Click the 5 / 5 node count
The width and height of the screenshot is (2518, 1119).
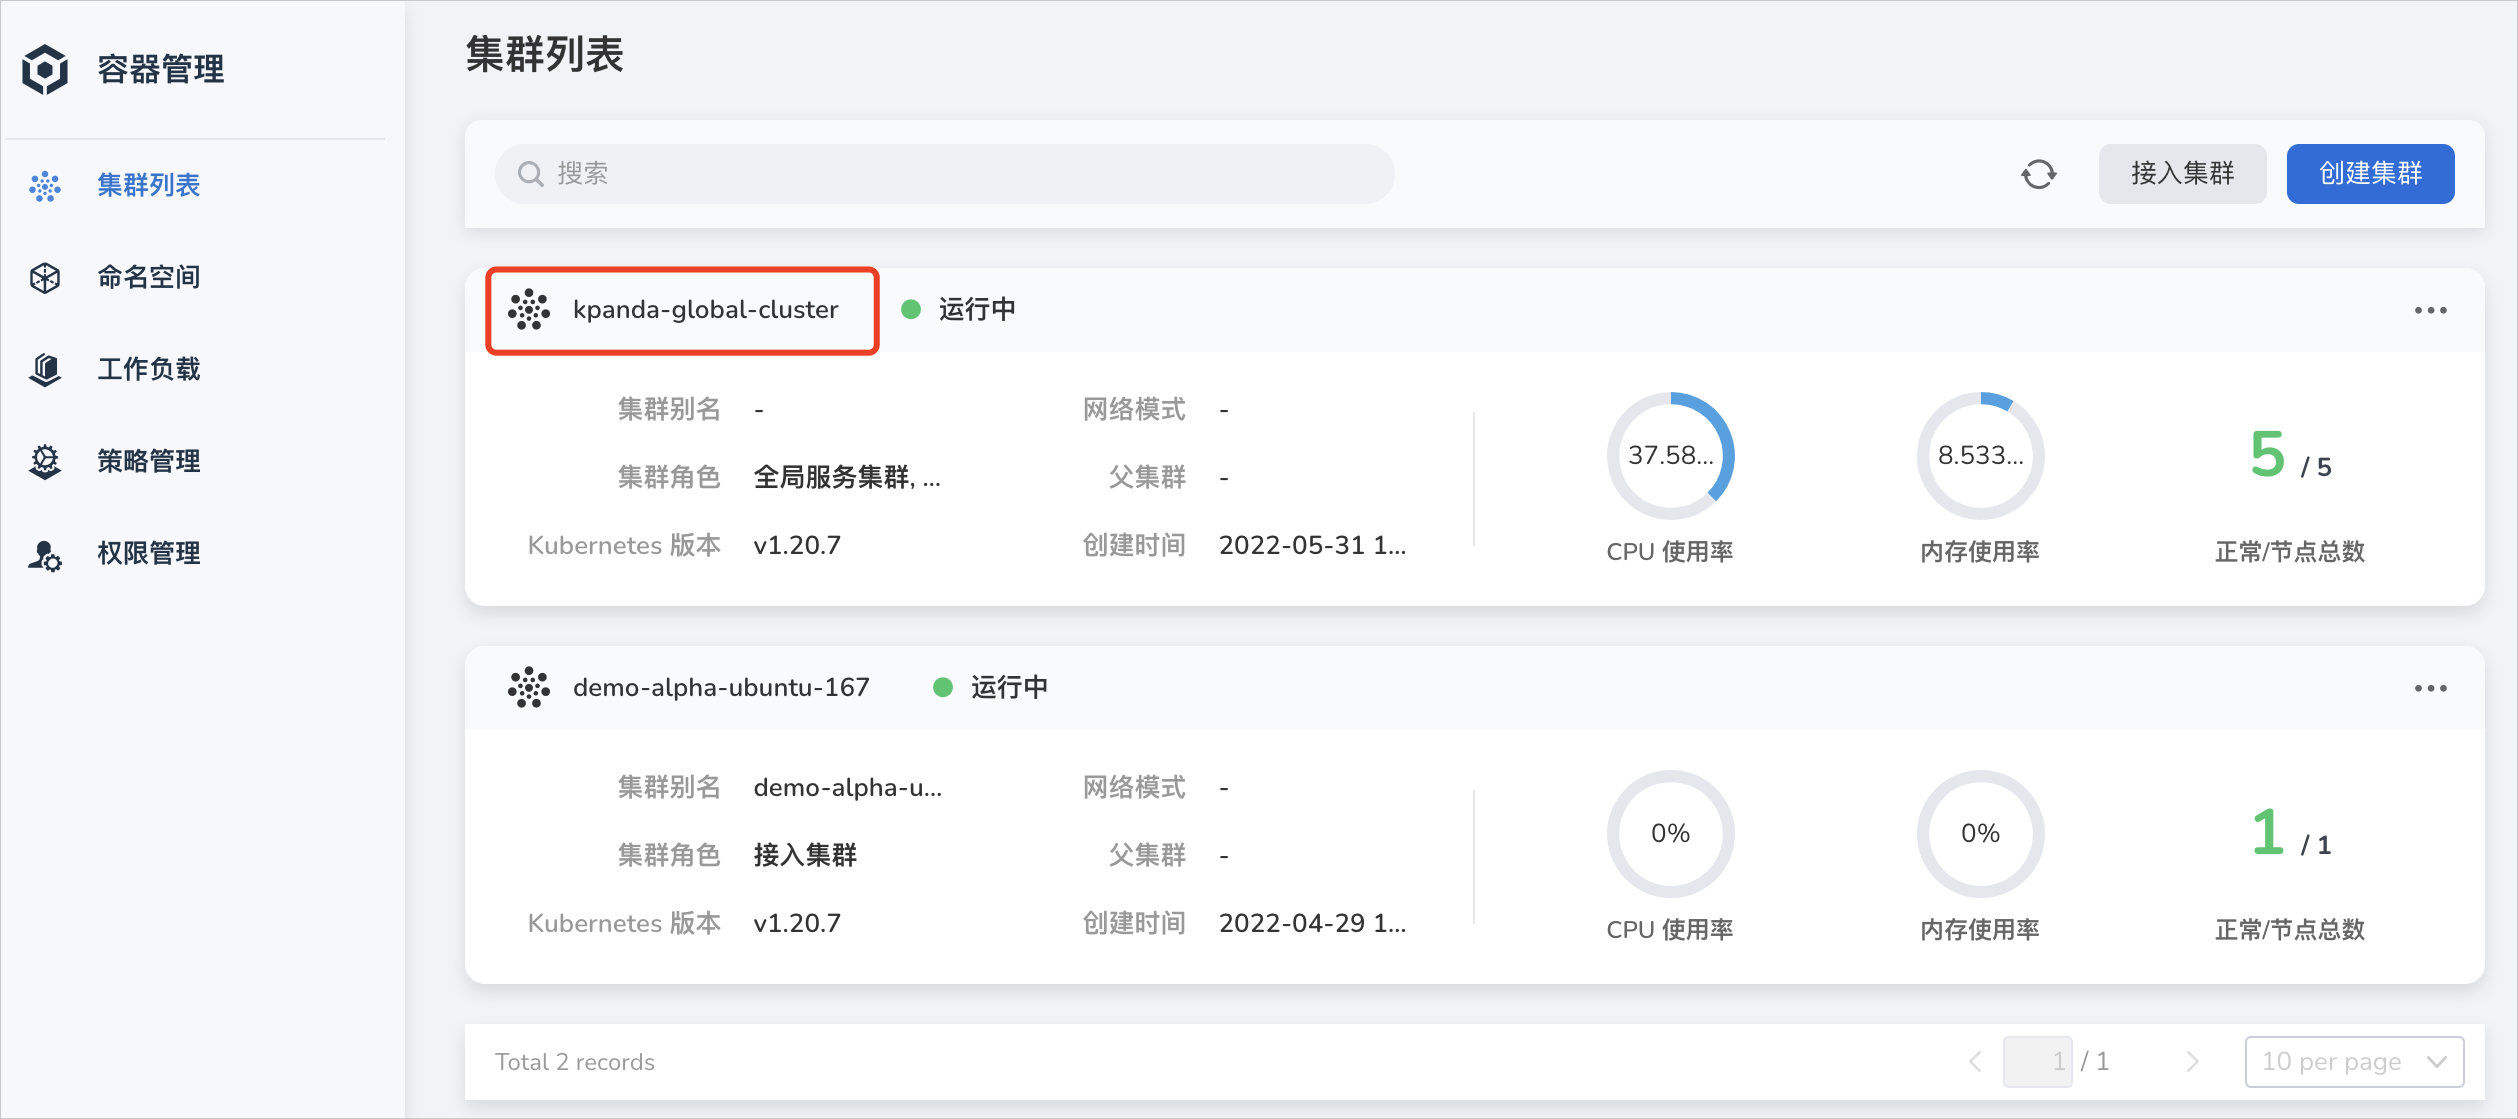coord(2290,456)
